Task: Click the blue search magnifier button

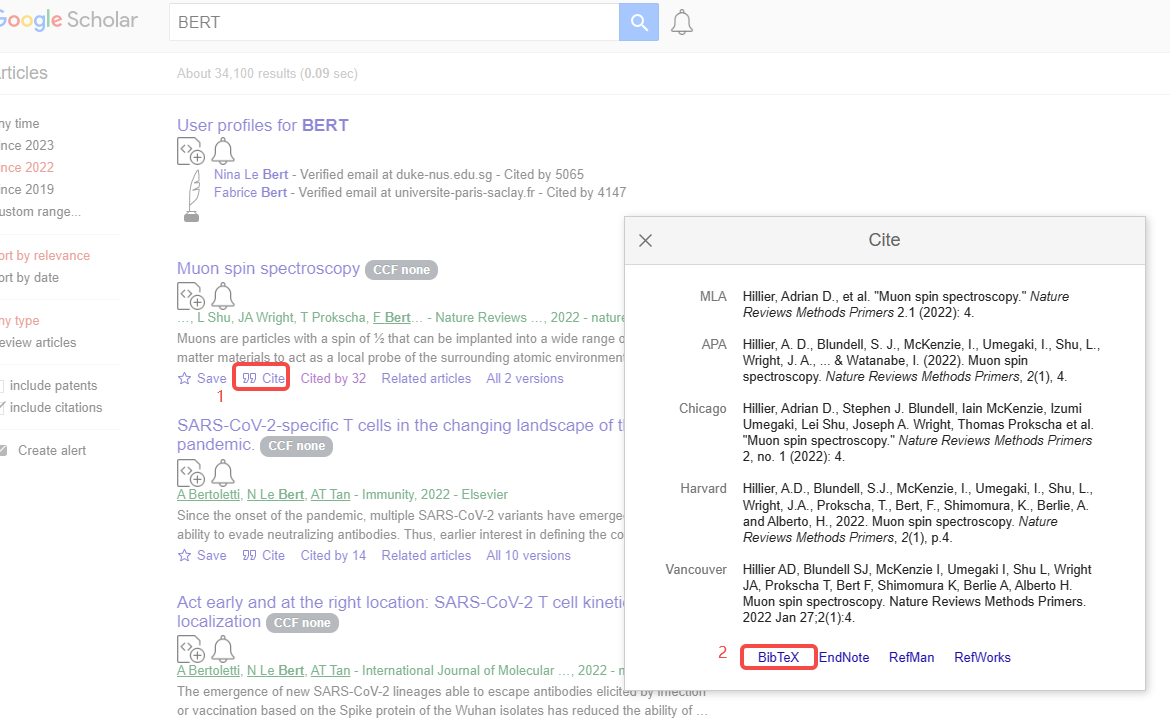Action: (x=639, y=22)
